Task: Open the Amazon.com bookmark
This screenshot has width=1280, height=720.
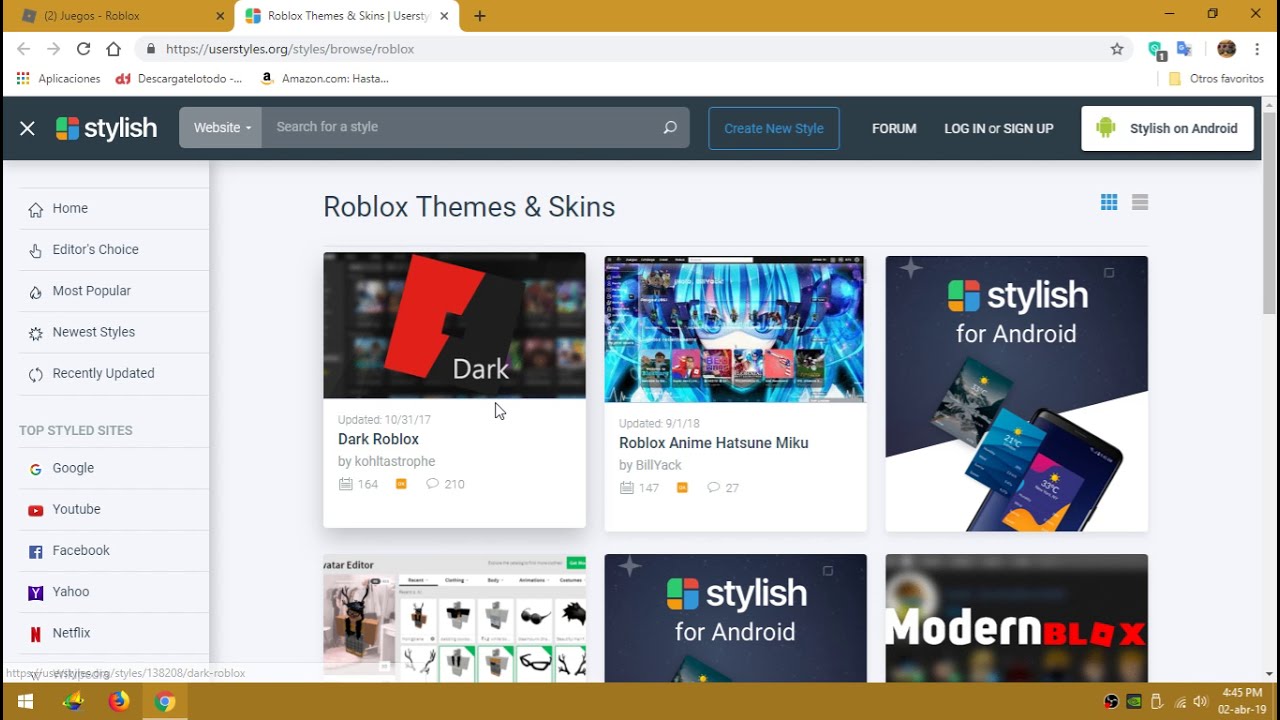Action: point(324,78)
